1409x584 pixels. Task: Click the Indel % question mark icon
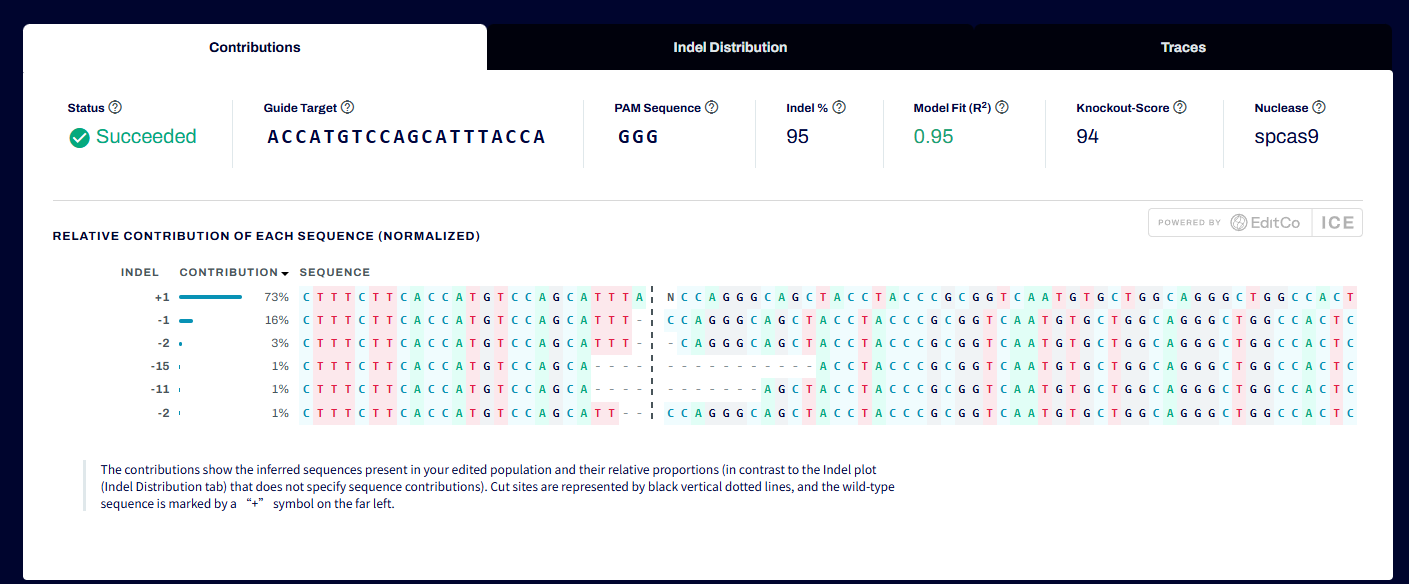pos(839,108)
